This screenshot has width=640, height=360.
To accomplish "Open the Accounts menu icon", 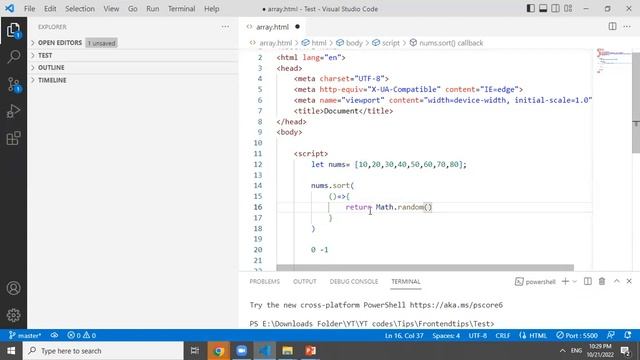I will click(13, 288).
